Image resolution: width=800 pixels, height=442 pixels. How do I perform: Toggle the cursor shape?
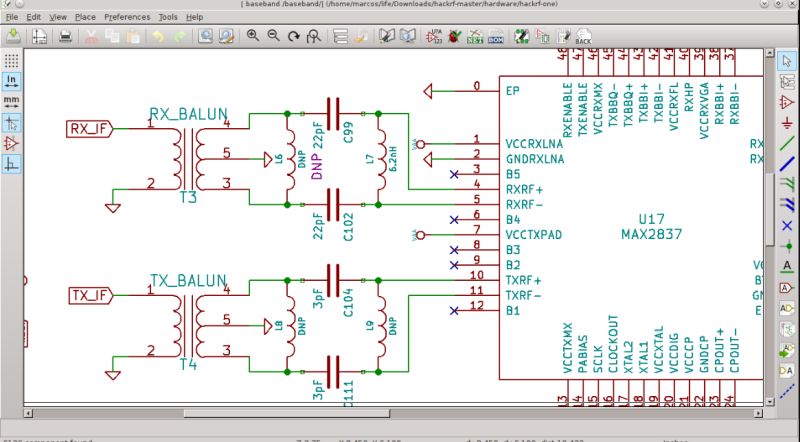click(x=11, y=123)
